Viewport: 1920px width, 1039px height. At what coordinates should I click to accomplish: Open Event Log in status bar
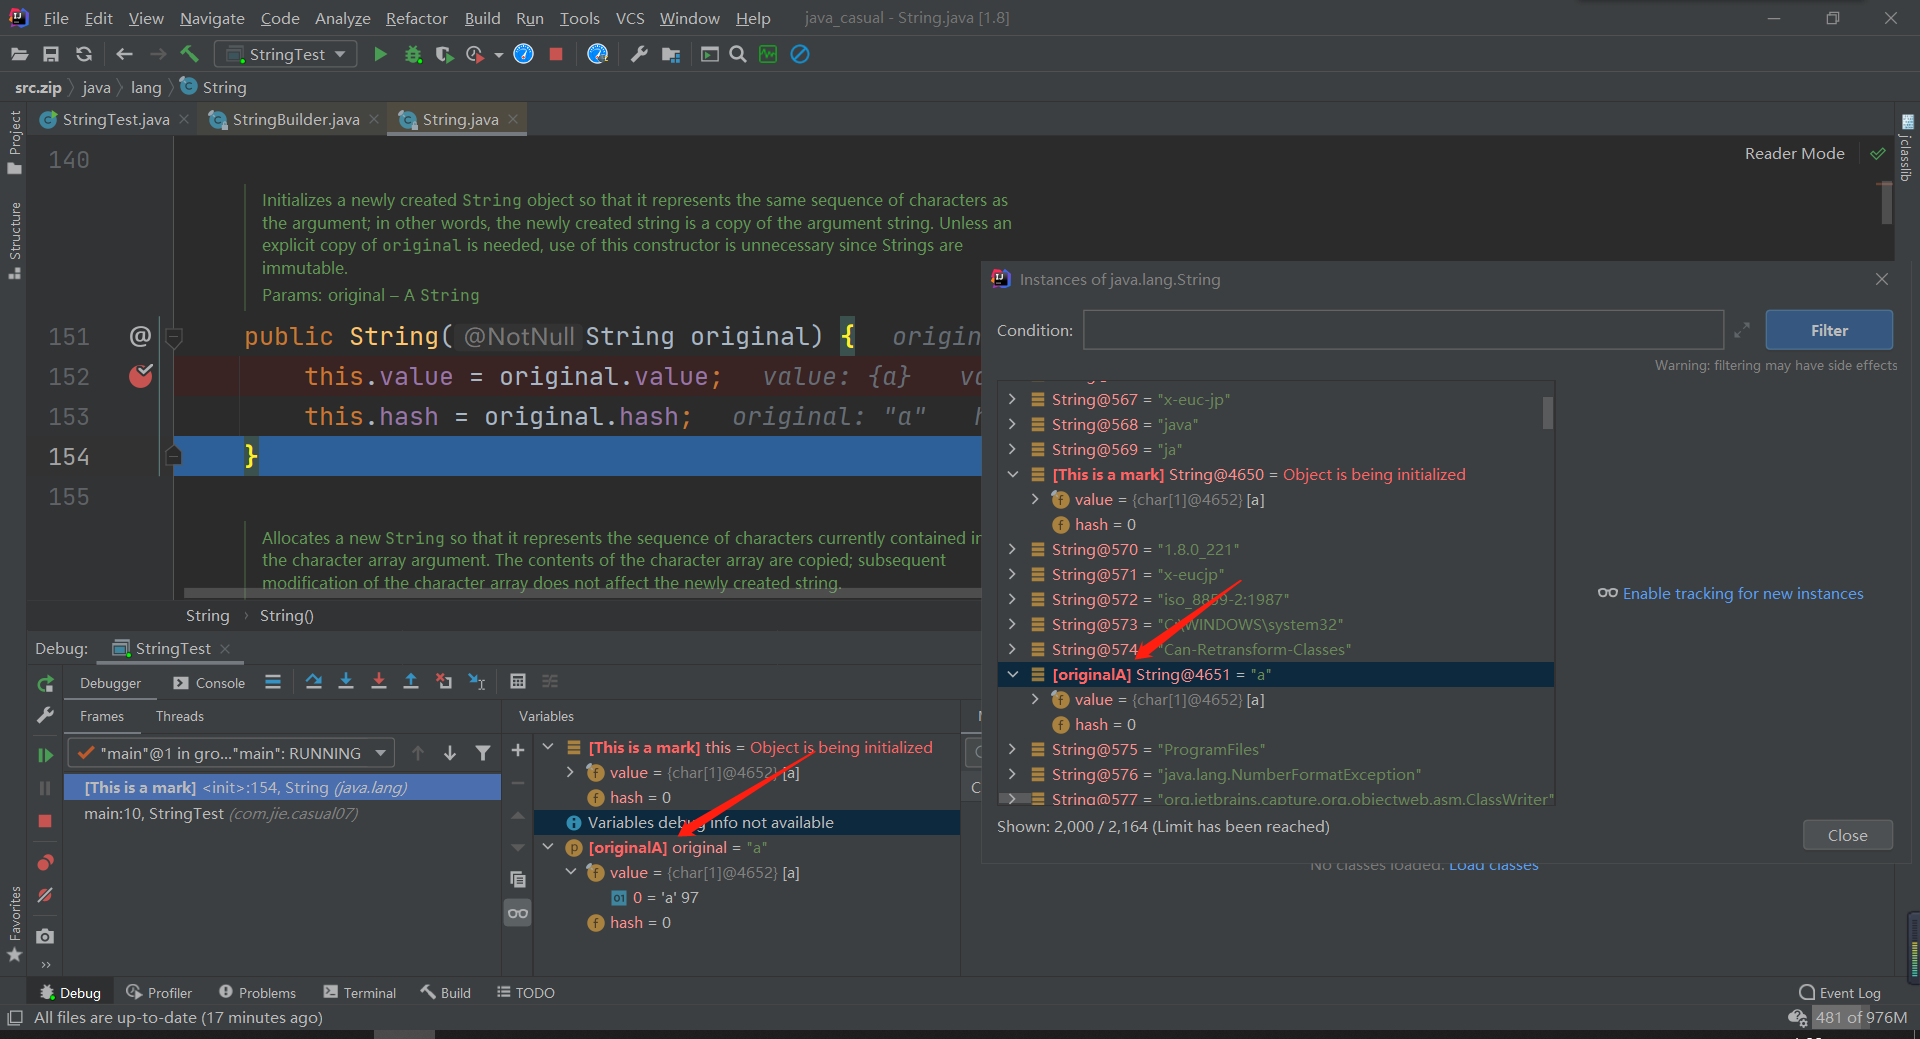pyautogui.click(x=1840, y=992)
